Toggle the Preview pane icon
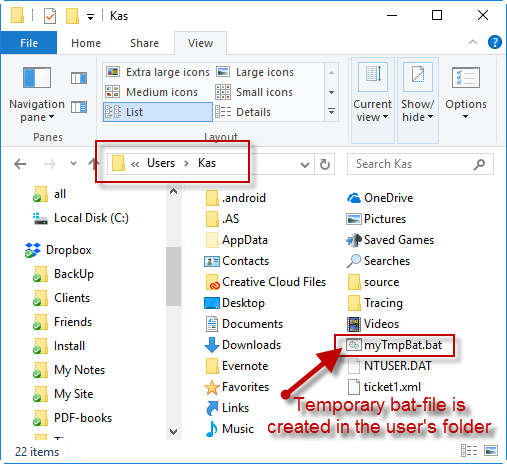Image resolution: width=507 pixels, height=464 pixels. coord(79,78)
